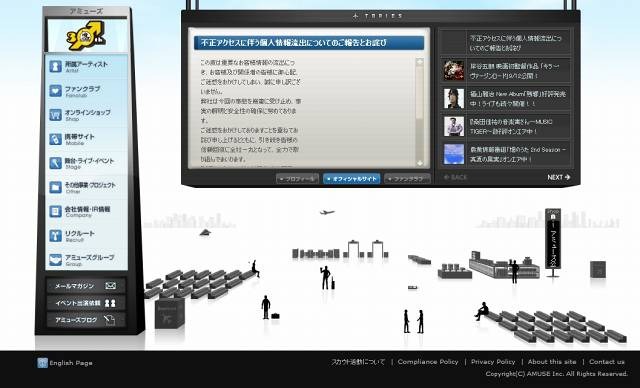Open the Contact us link

click(x=607, y=361)
